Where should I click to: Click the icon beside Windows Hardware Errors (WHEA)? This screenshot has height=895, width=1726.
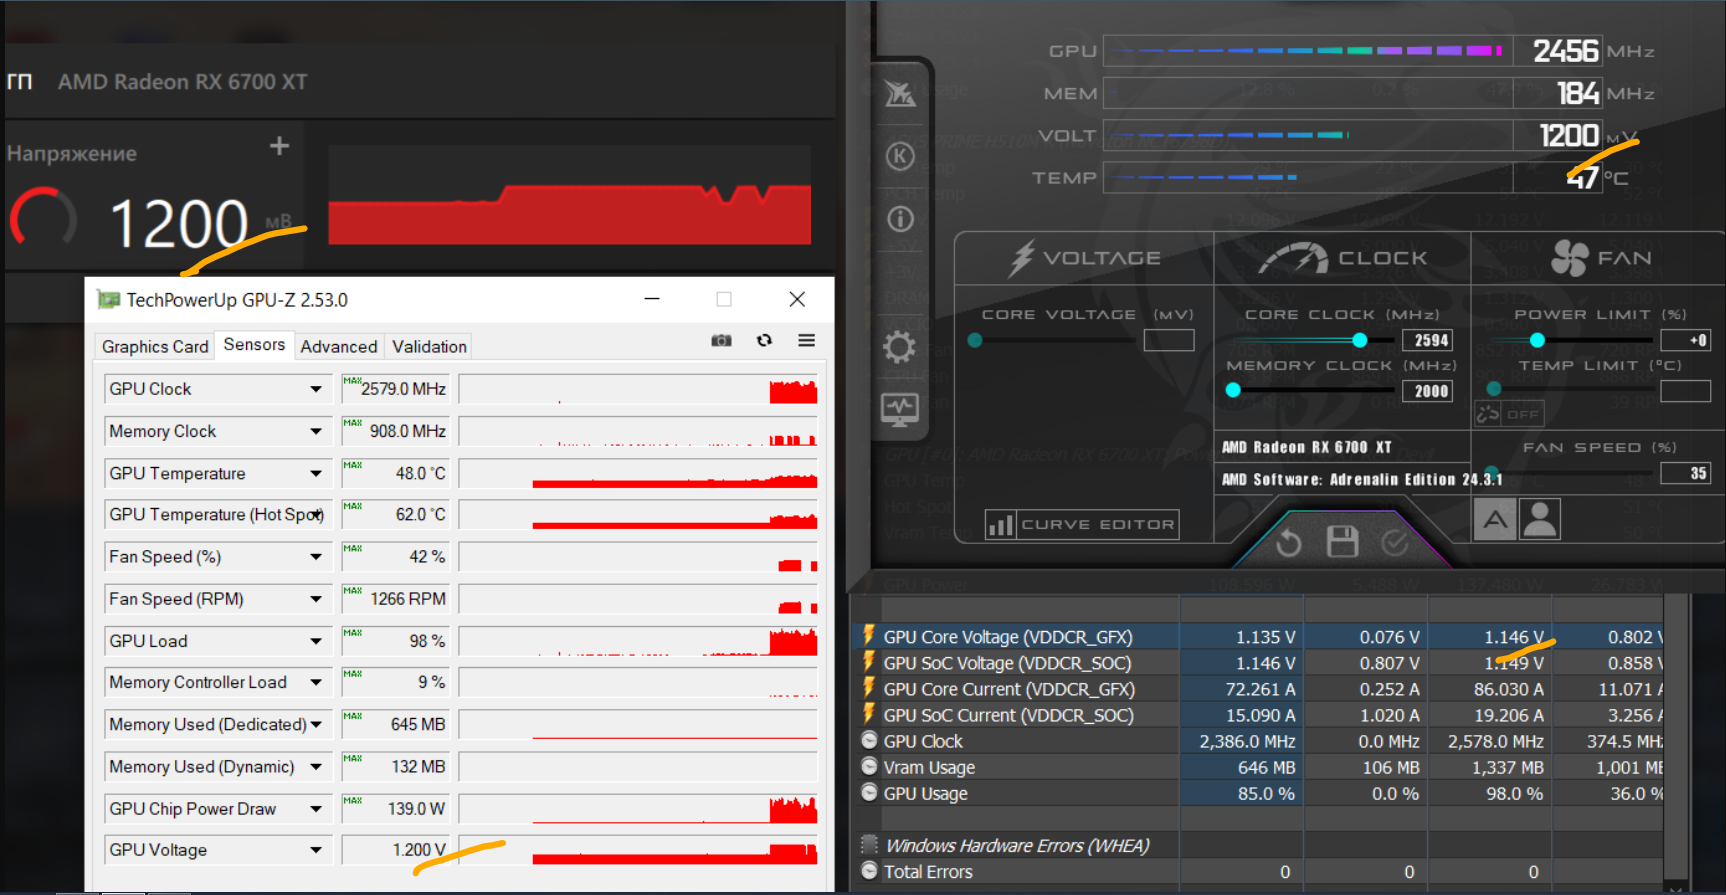869,845
